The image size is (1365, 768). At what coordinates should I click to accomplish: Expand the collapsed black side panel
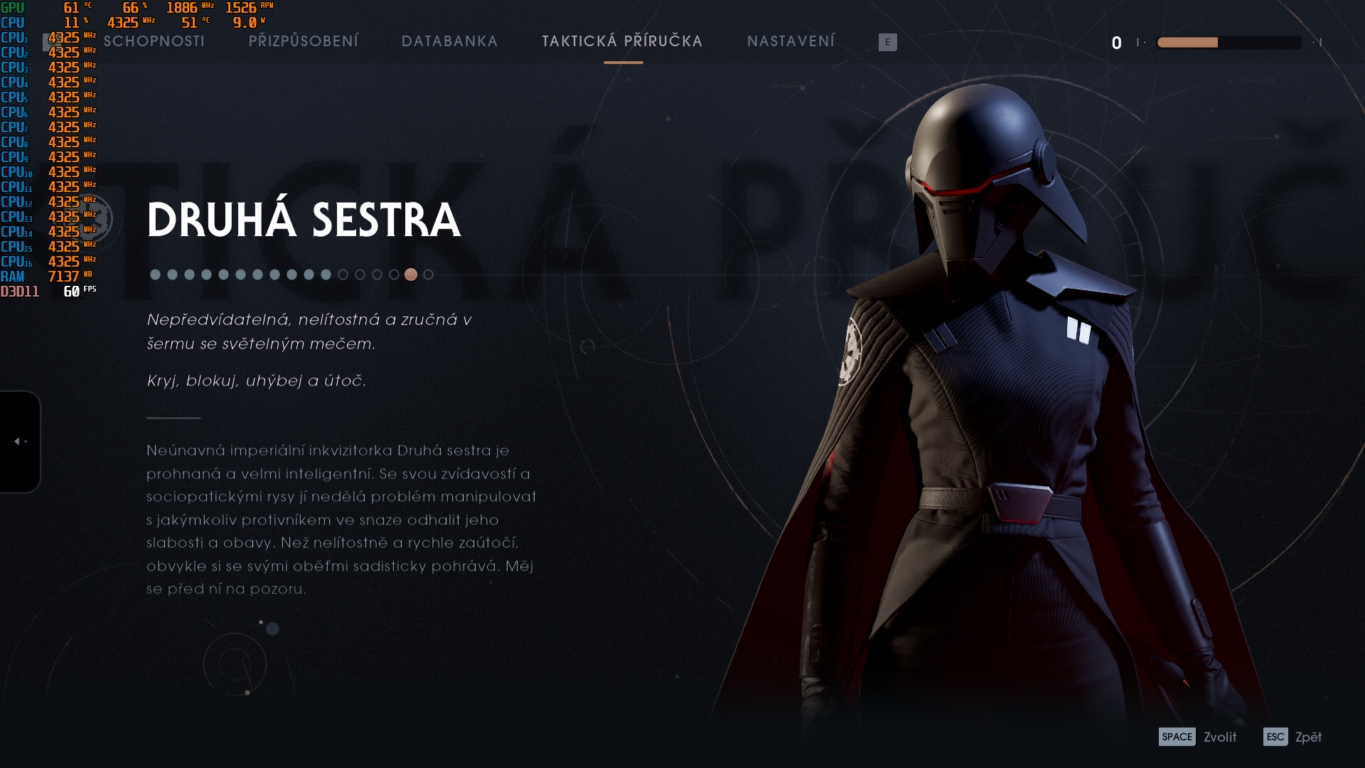[19, 441]
